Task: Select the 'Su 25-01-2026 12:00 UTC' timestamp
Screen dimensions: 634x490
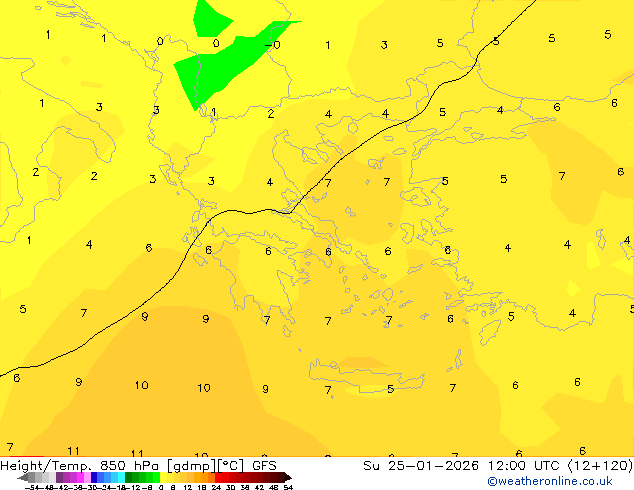Action: click(463, 466)
